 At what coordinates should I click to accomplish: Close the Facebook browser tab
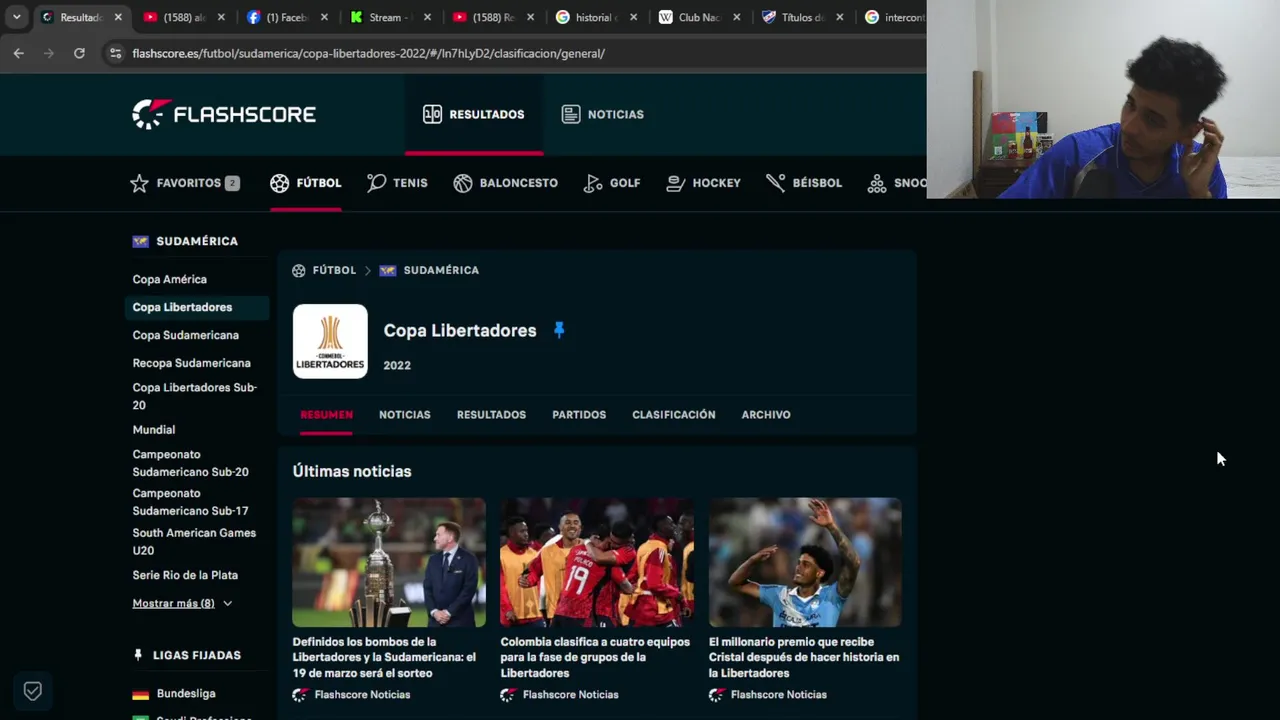tap(324, 17)
